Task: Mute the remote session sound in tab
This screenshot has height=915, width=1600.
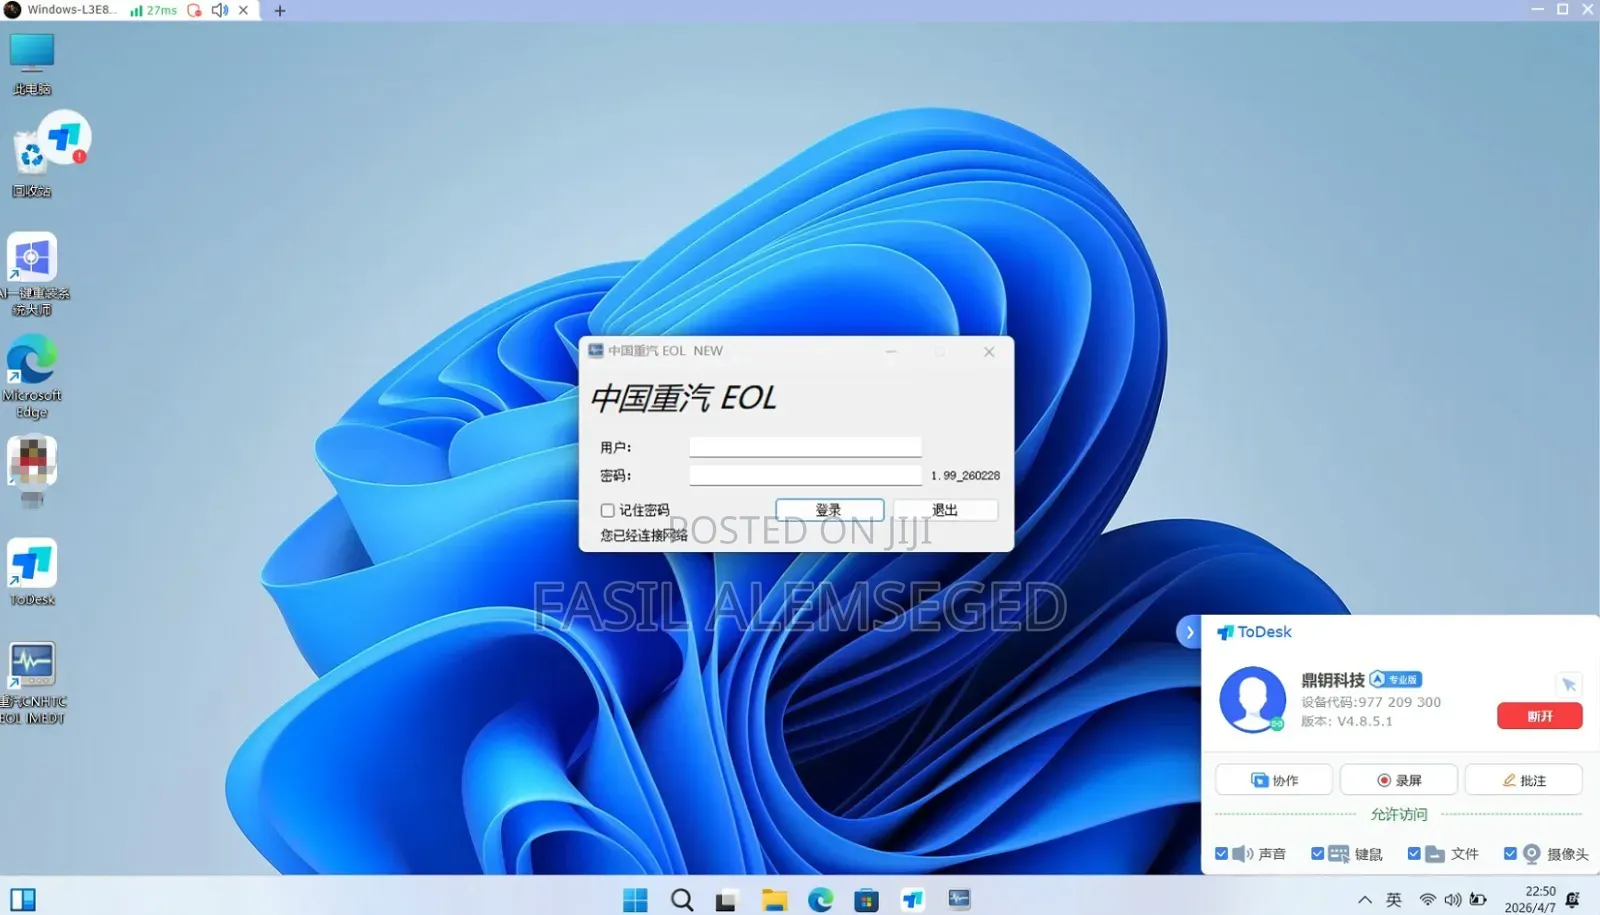Action: coord(220,10)
